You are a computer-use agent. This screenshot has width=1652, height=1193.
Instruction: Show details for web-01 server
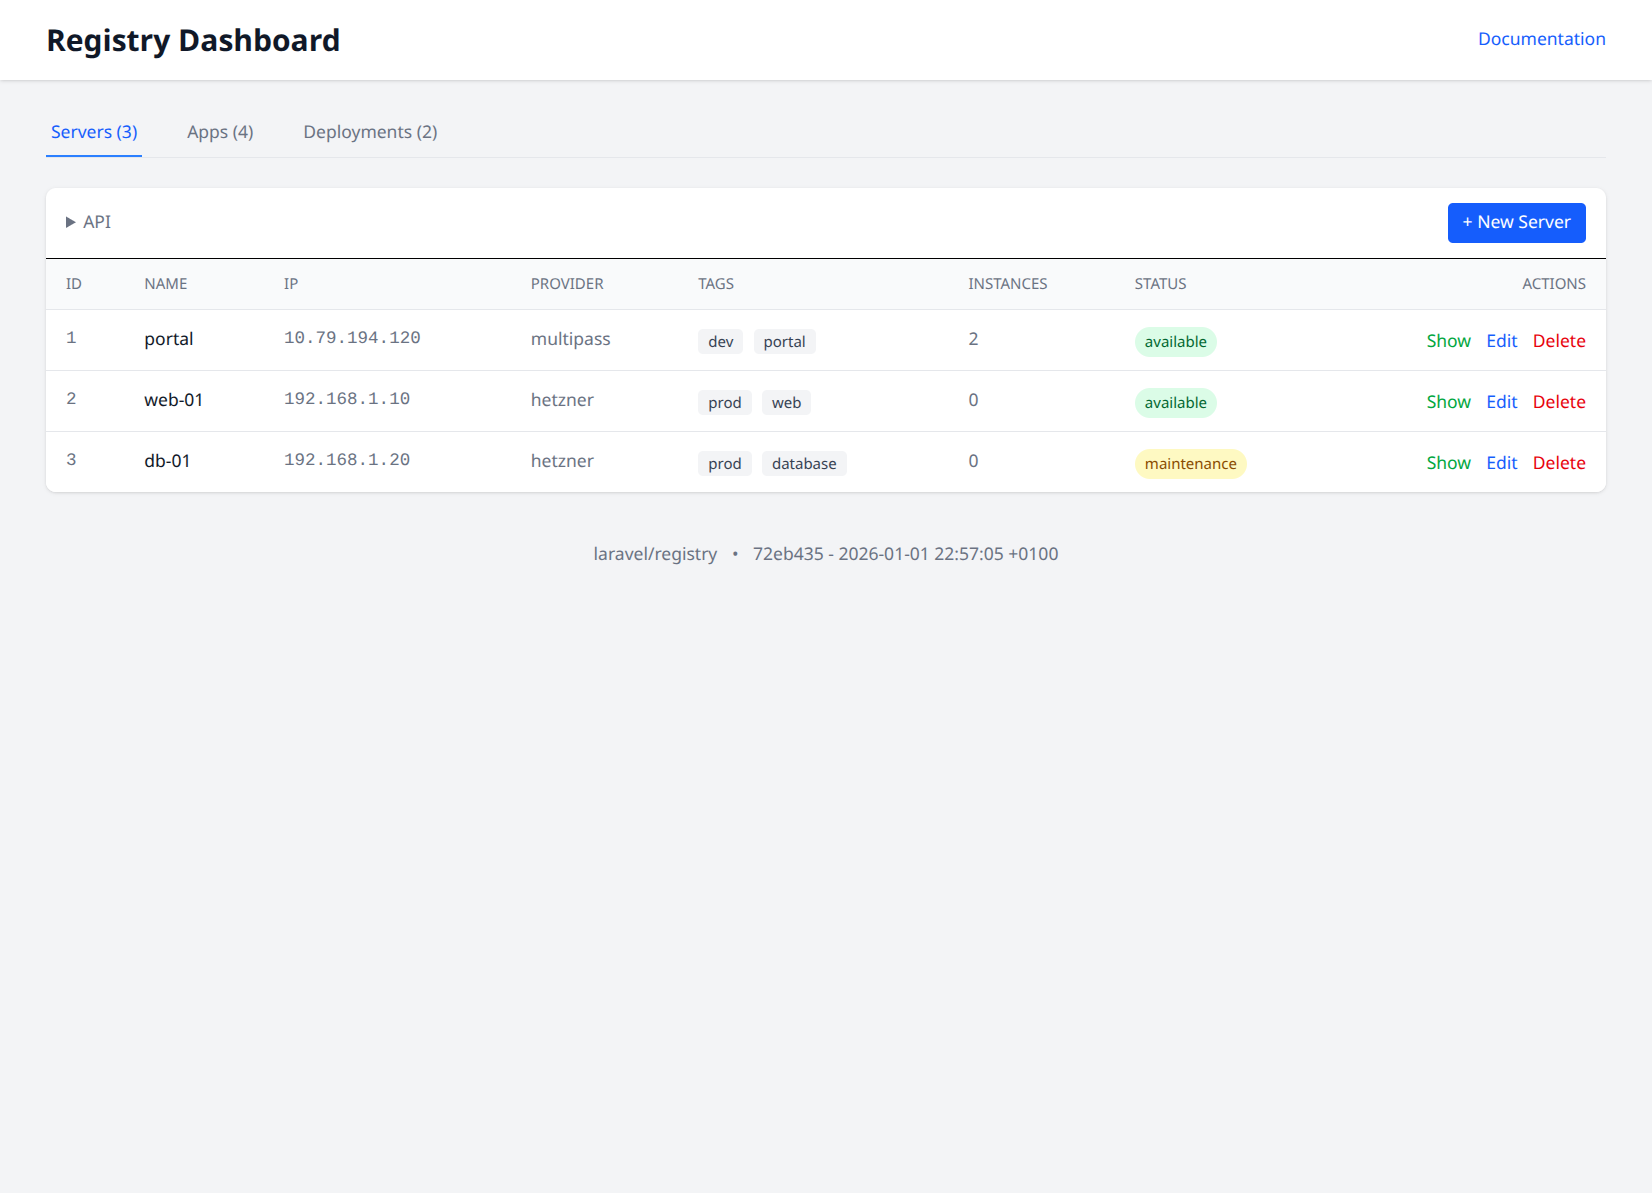[1448, 402]
